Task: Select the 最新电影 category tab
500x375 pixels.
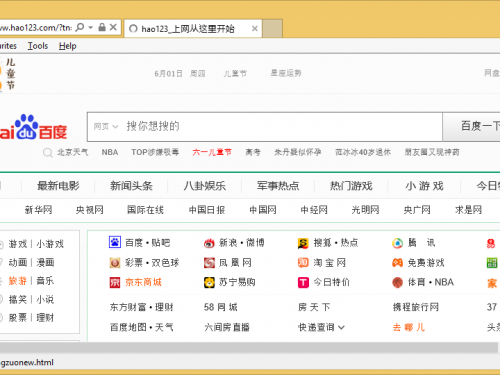Action: tap(58, 186)
